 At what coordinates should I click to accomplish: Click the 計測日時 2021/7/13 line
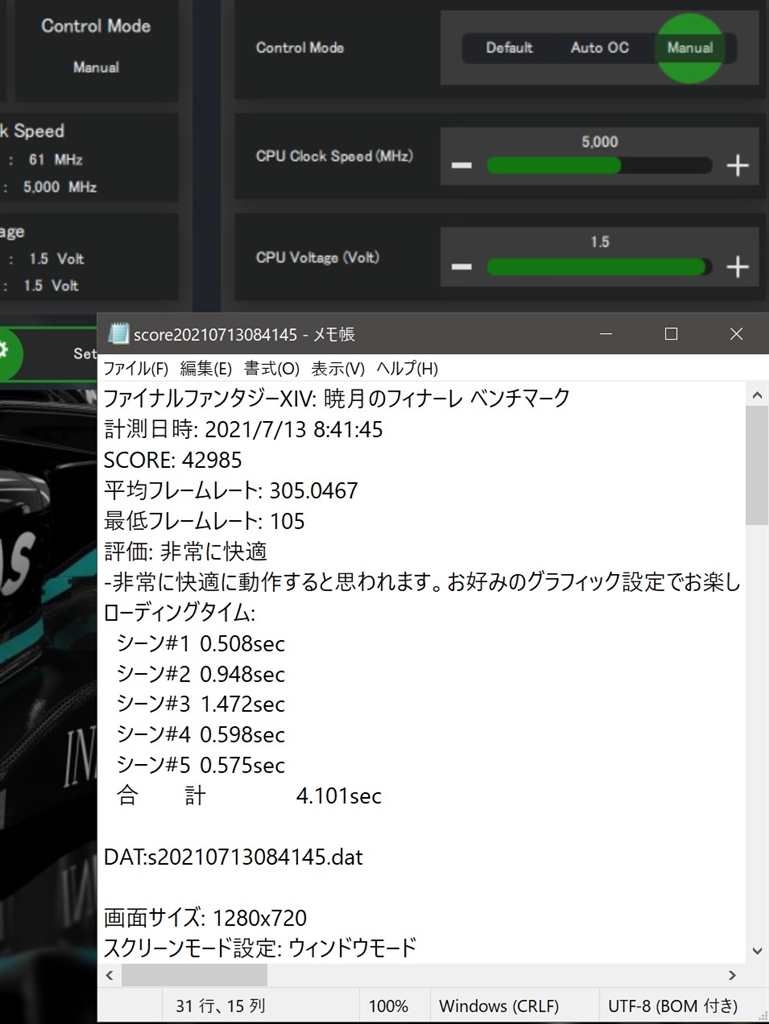pyautogui.click(x=243, y=430)
